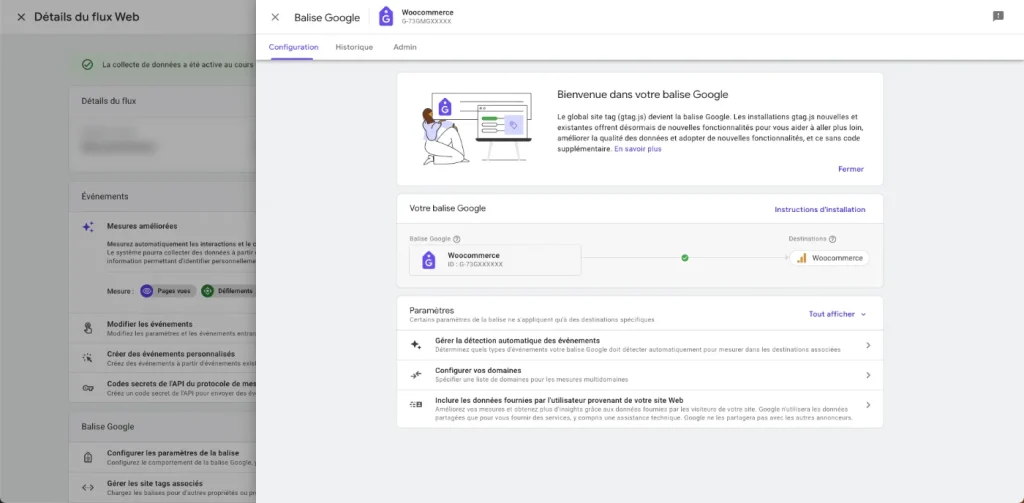Open Instructions d'installation
The image size is (1024, 503).
click(820, 210)
